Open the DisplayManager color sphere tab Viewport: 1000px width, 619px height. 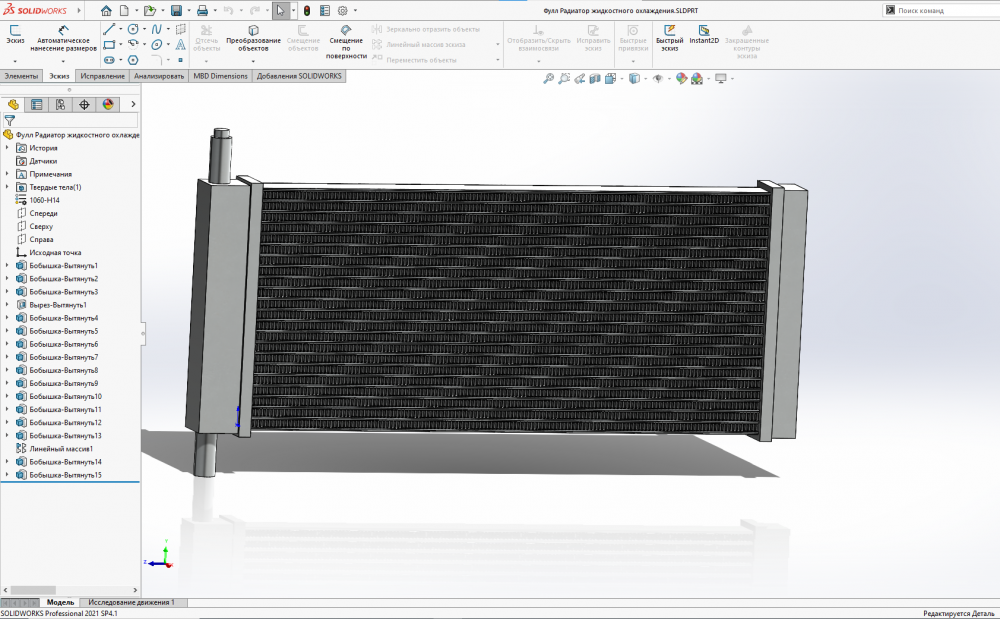pos(107,104)
